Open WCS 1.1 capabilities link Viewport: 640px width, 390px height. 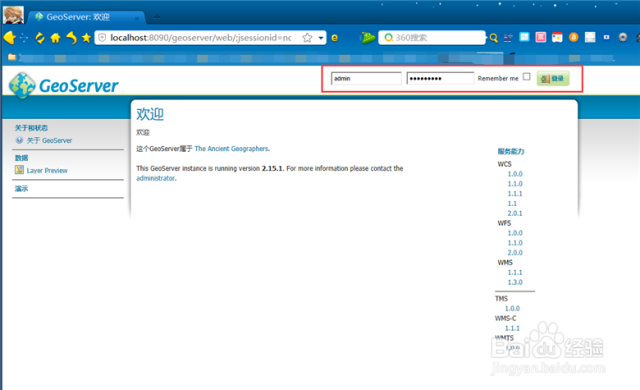tap(512, 203)
